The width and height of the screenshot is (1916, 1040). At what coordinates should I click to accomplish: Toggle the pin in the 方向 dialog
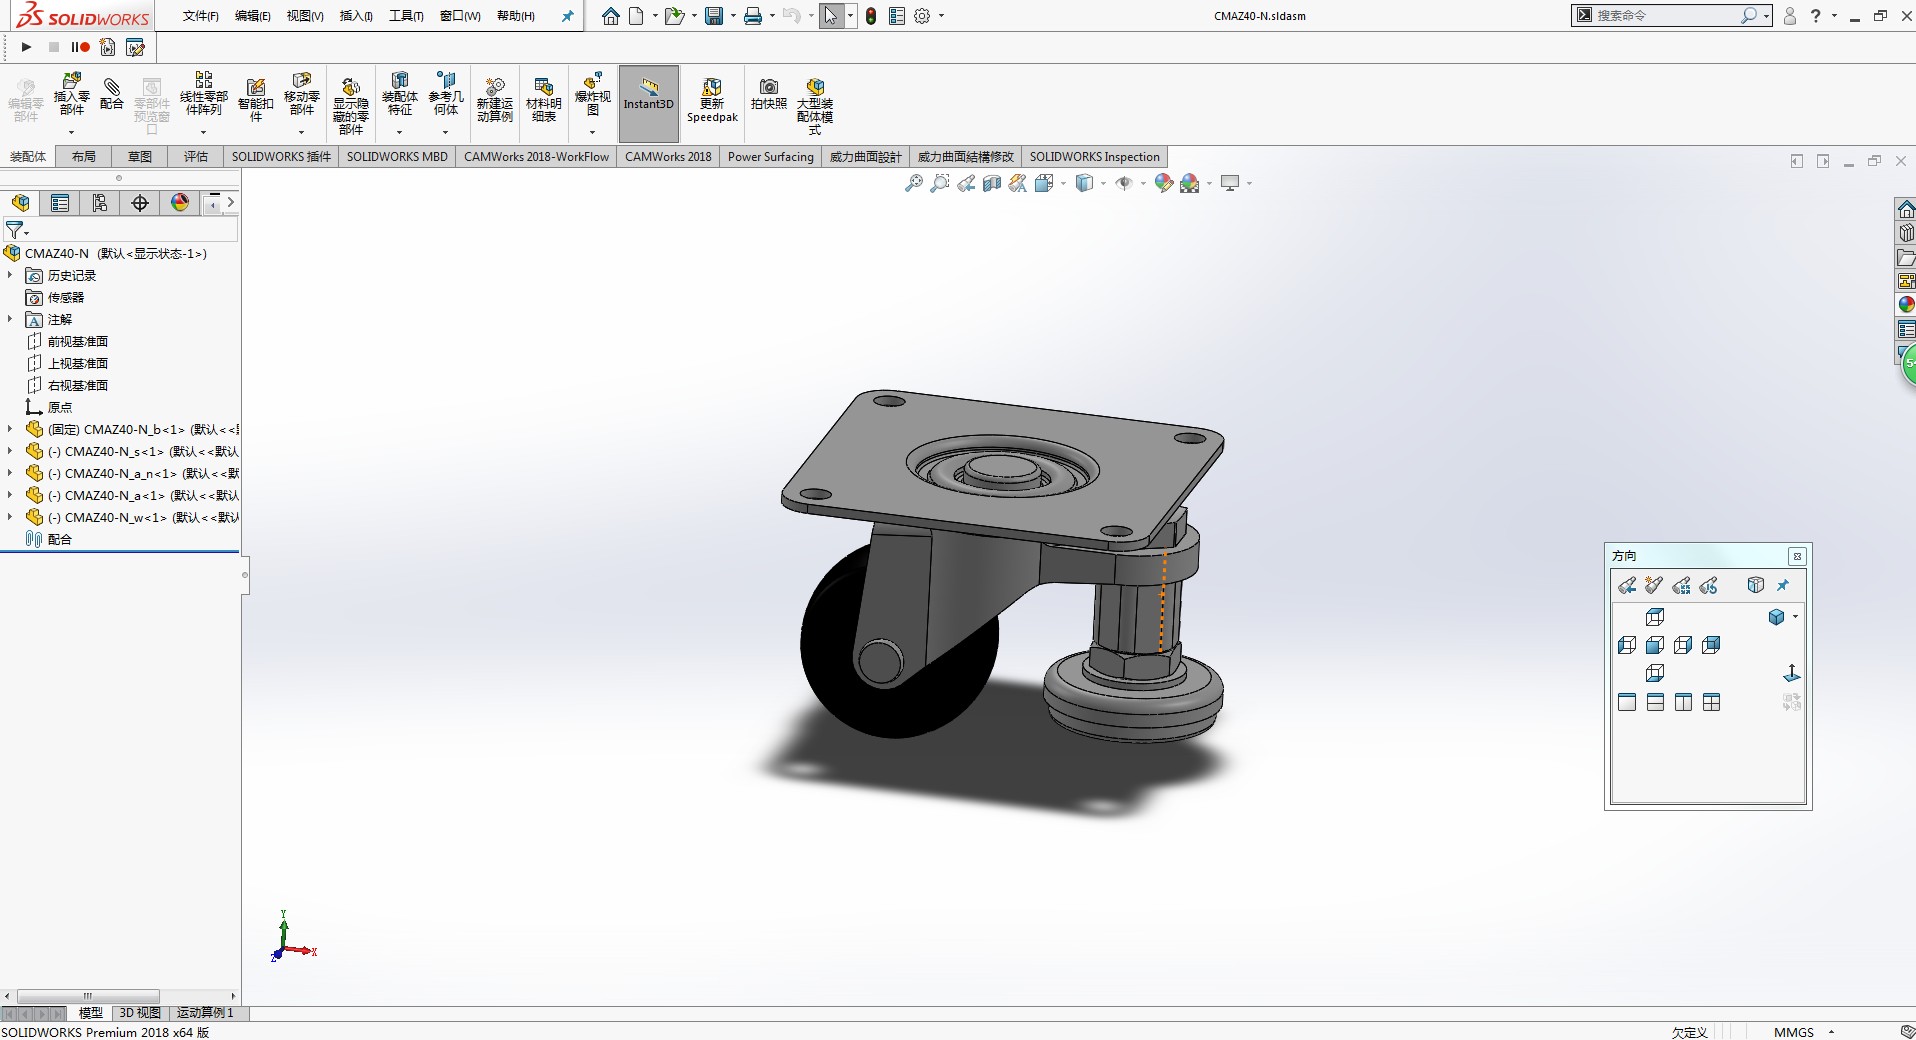tap(1783, 586)
